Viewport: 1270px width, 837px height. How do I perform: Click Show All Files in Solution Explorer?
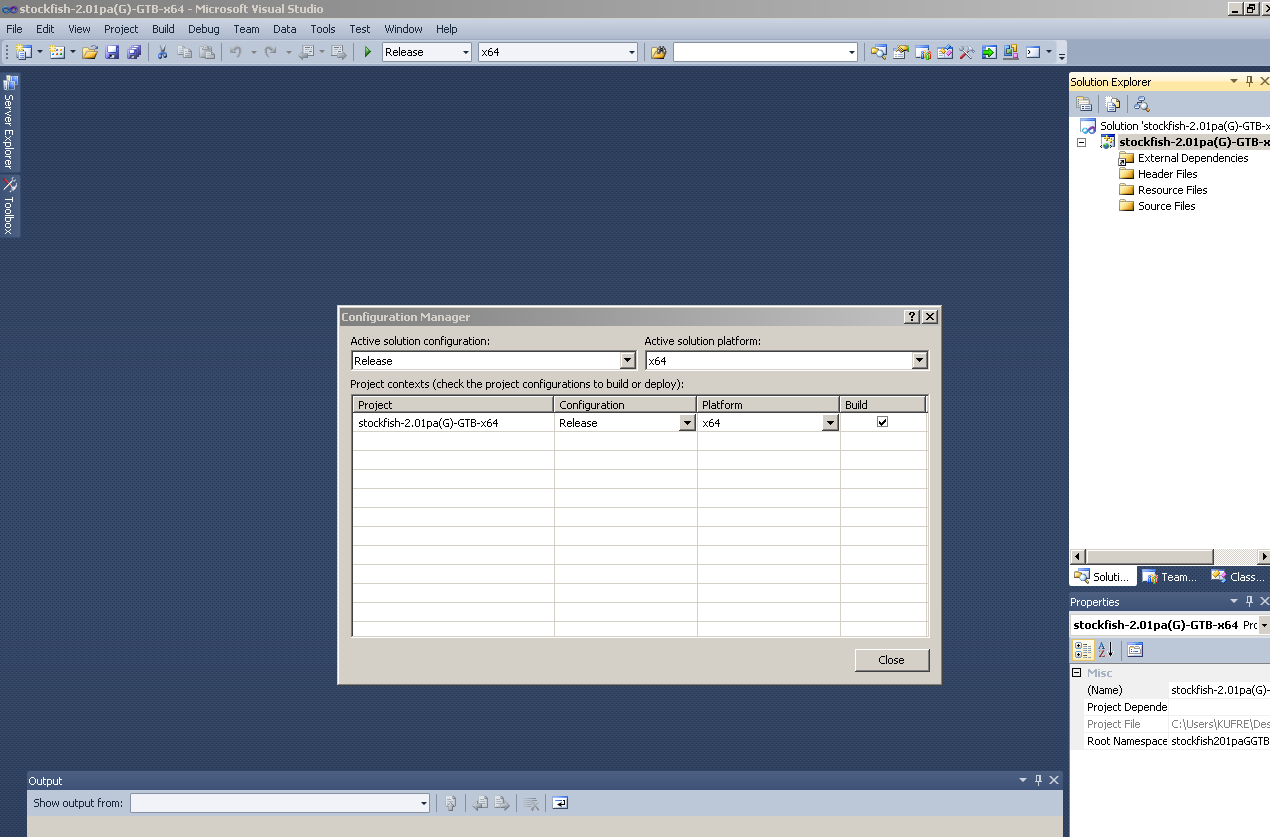click(x=1112, y=103)
